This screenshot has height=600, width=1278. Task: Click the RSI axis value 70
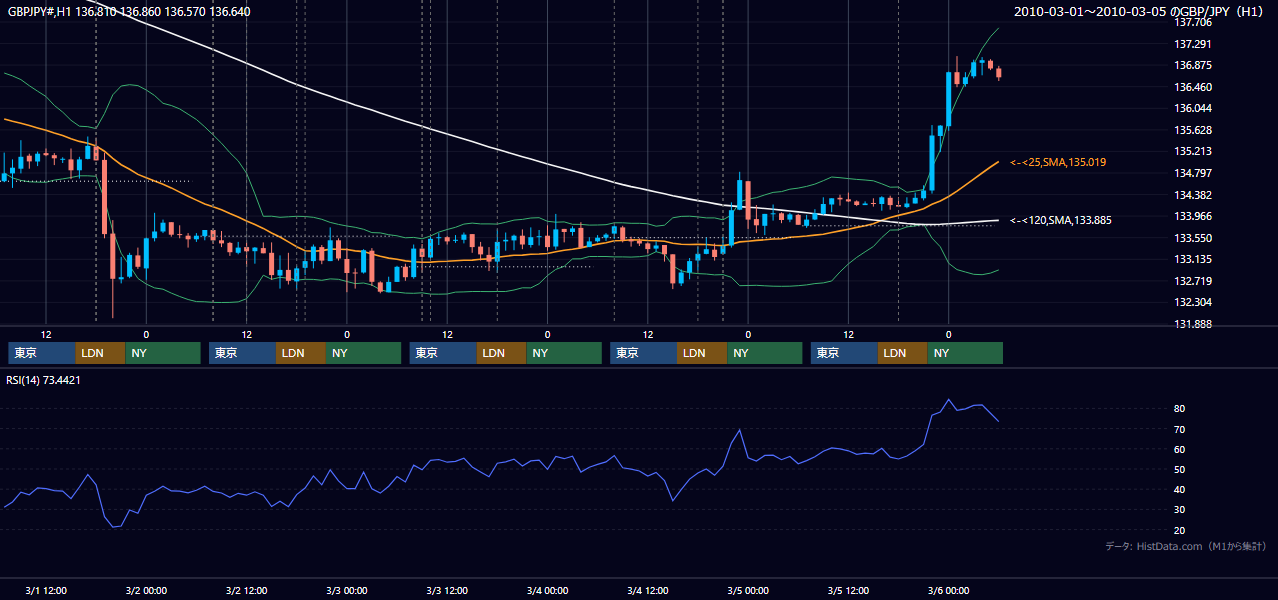point(1180,430)
